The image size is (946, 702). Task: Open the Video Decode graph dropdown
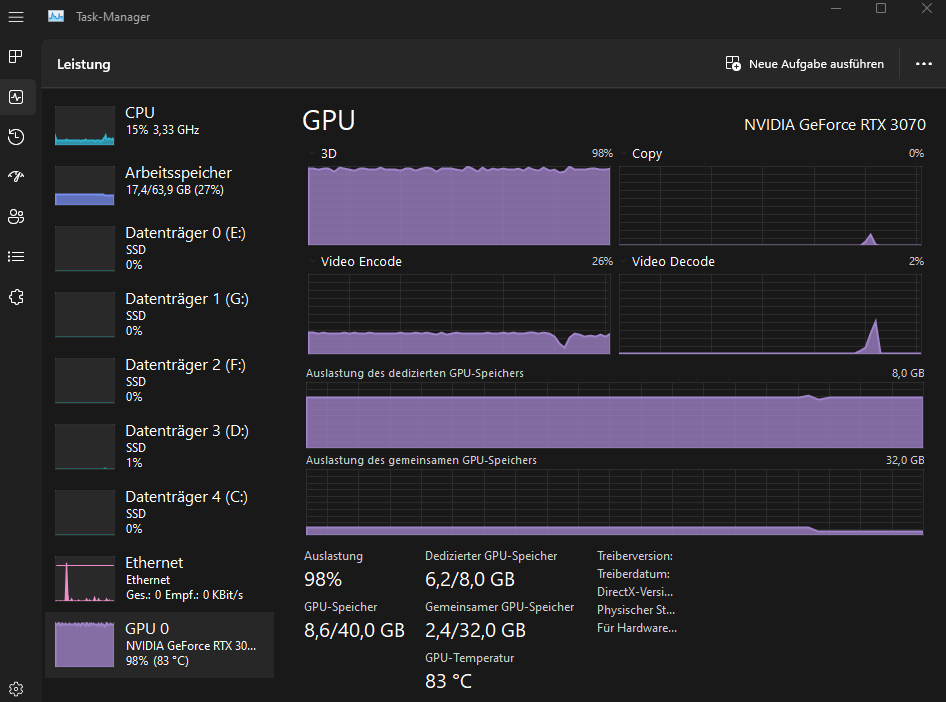point(623,261)
